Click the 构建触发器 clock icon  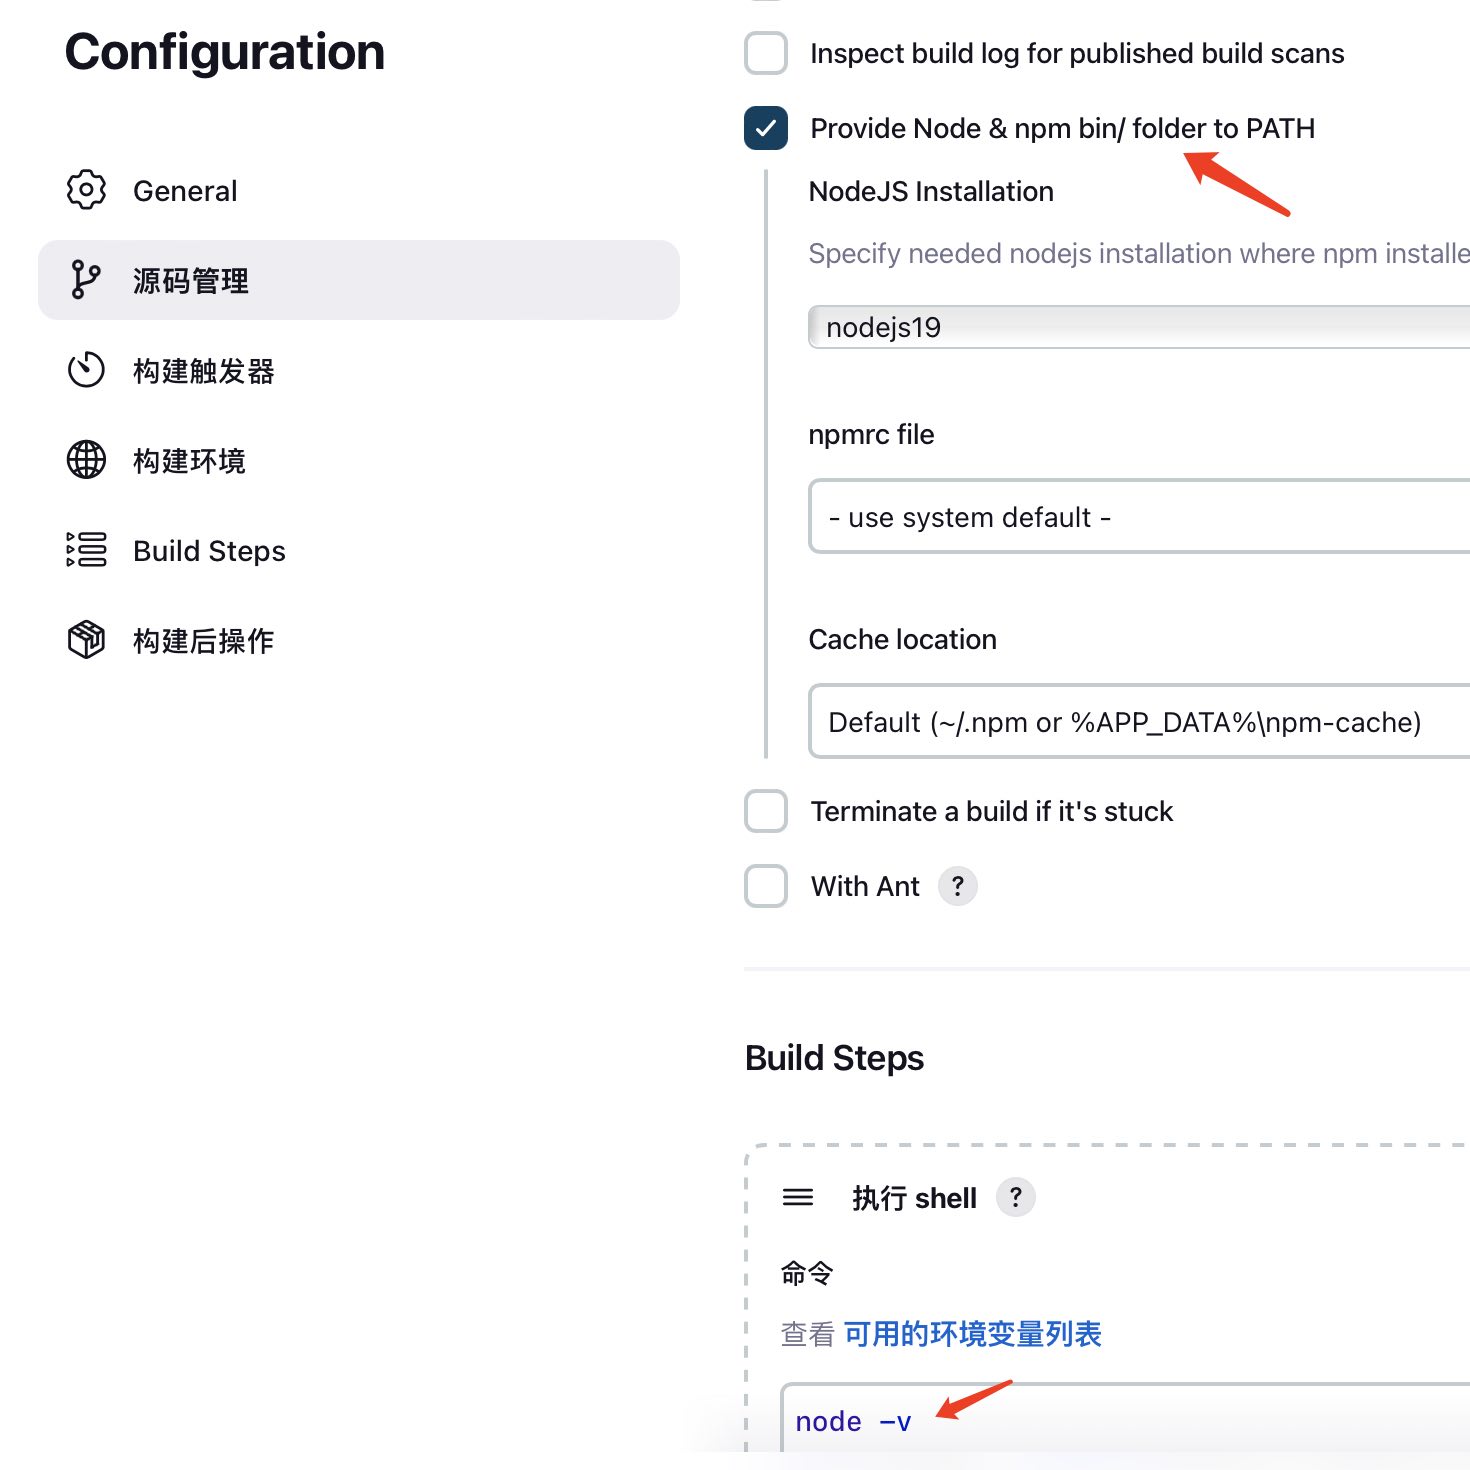[x=86, y=370]
